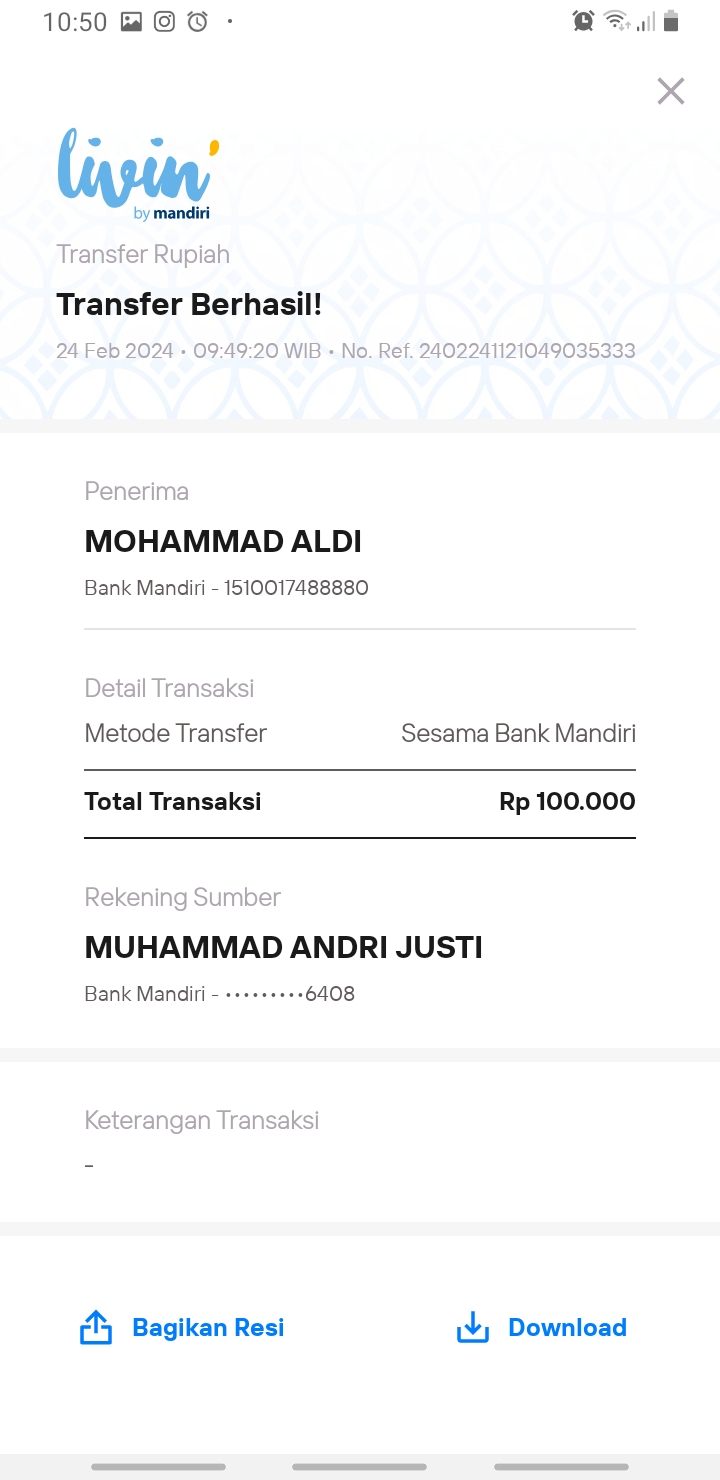Tap recipient account number 1510017488880

pyautogui.click(x=296, y=588)
